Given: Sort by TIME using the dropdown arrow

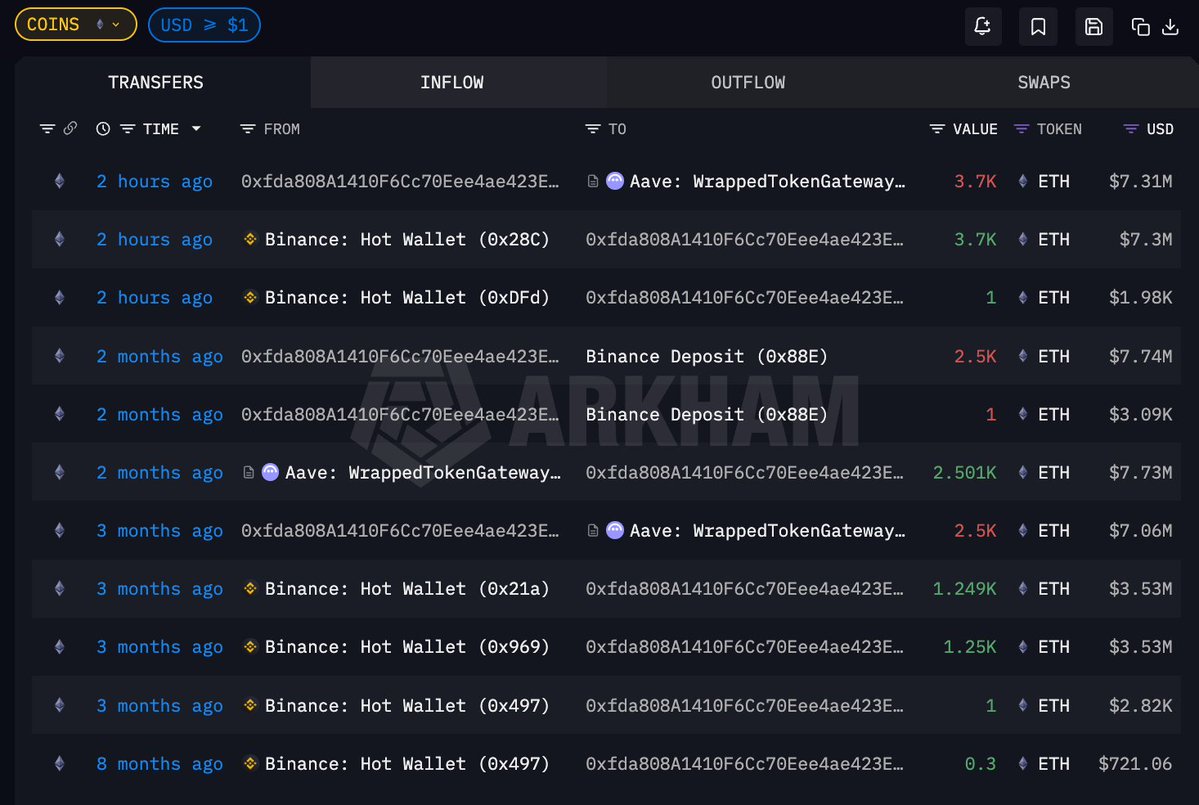Looking at the screenshot, I should click(x=197, y=128).
